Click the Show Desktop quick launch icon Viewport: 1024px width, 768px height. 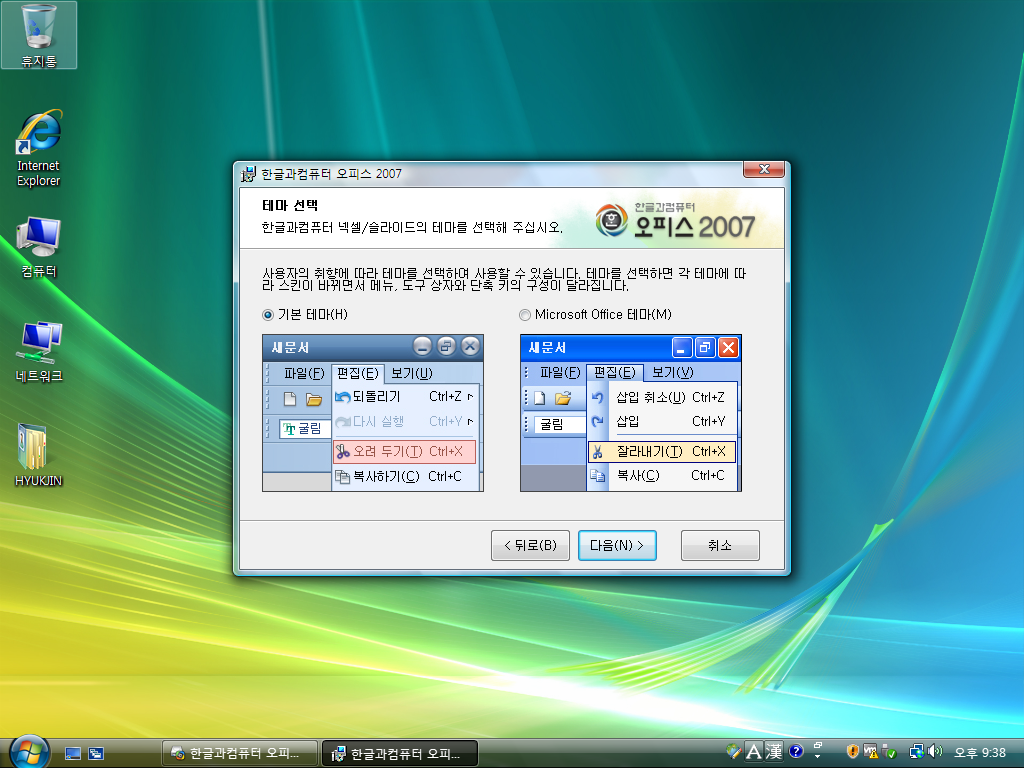pyautogui.click(x=73, y=754)
